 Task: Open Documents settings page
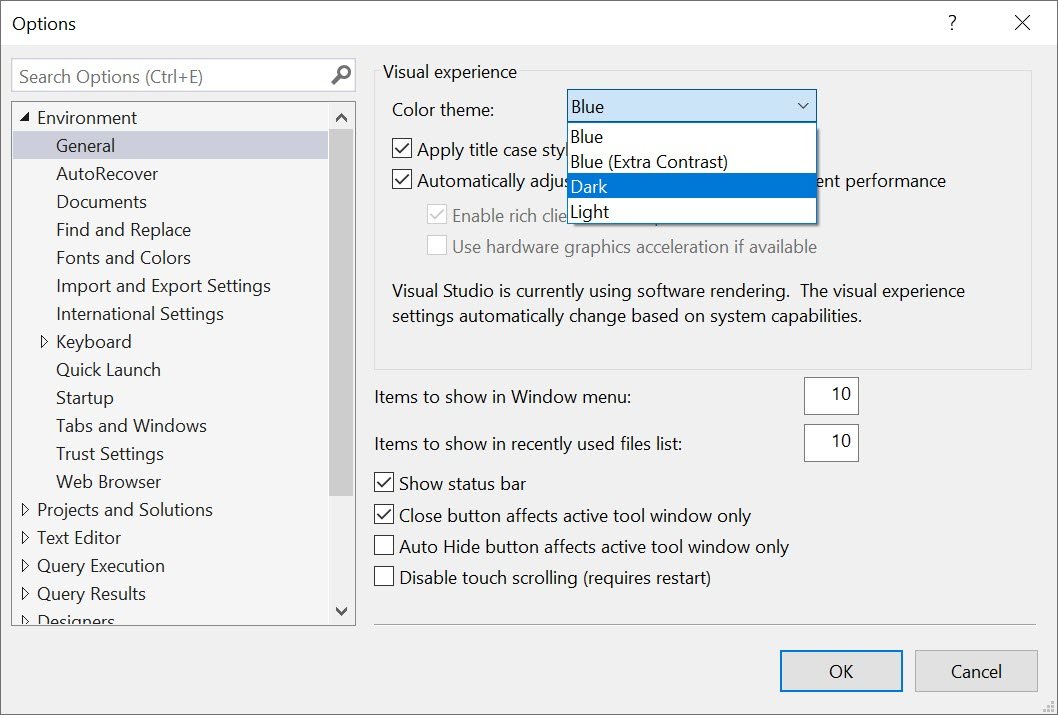point(101,202)
